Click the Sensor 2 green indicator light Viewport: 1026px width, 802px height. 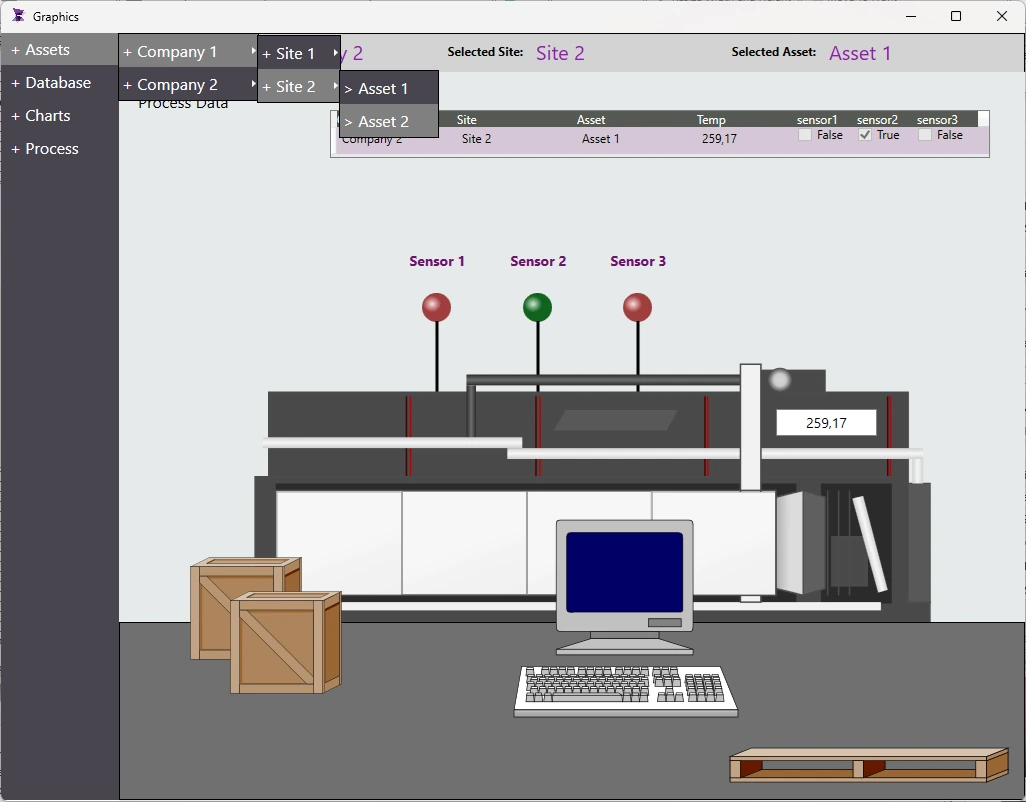[x=537, y=307]
